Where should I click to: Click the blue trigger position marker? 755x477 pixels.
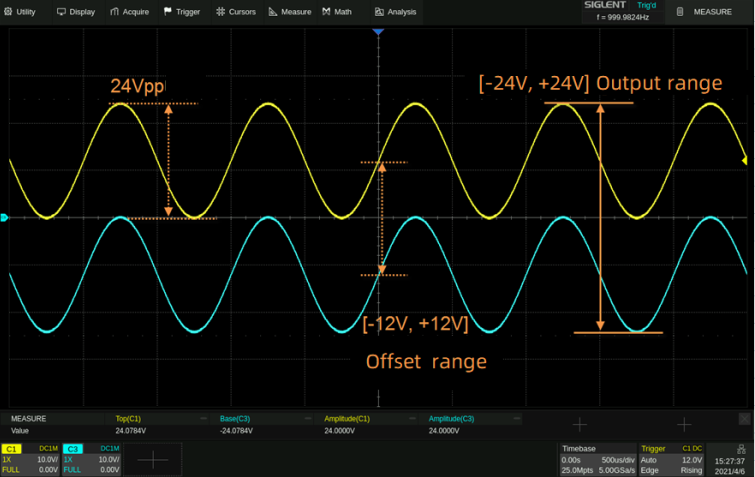click(378, 34)
